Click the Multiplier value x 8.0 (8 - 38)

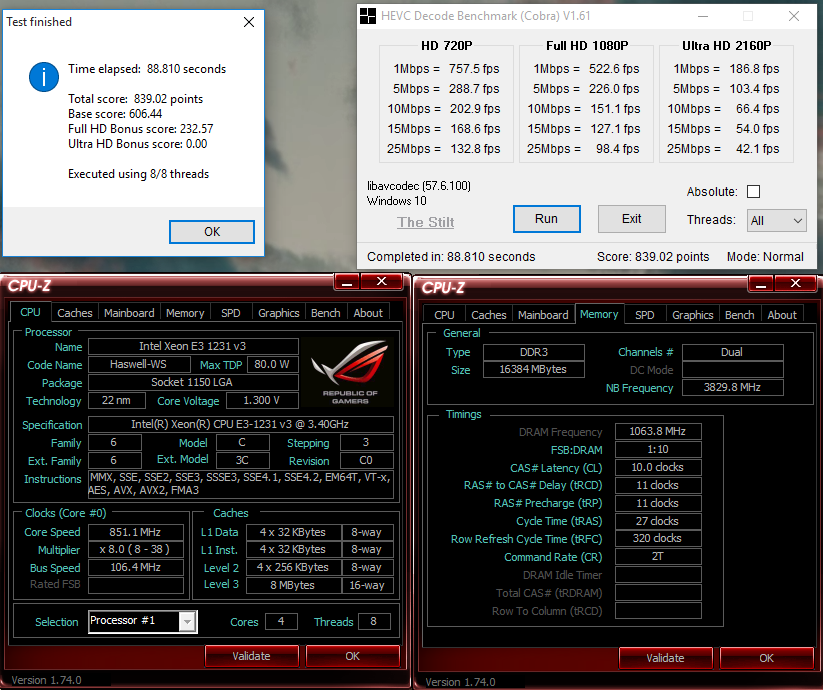click(135, 549)
